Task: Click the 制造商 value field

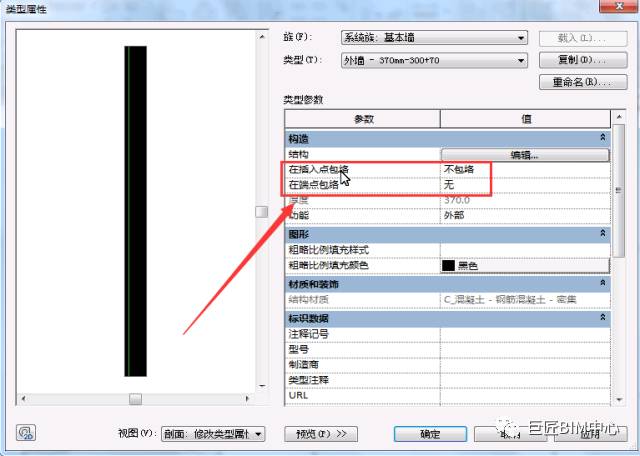Action: 525,365
